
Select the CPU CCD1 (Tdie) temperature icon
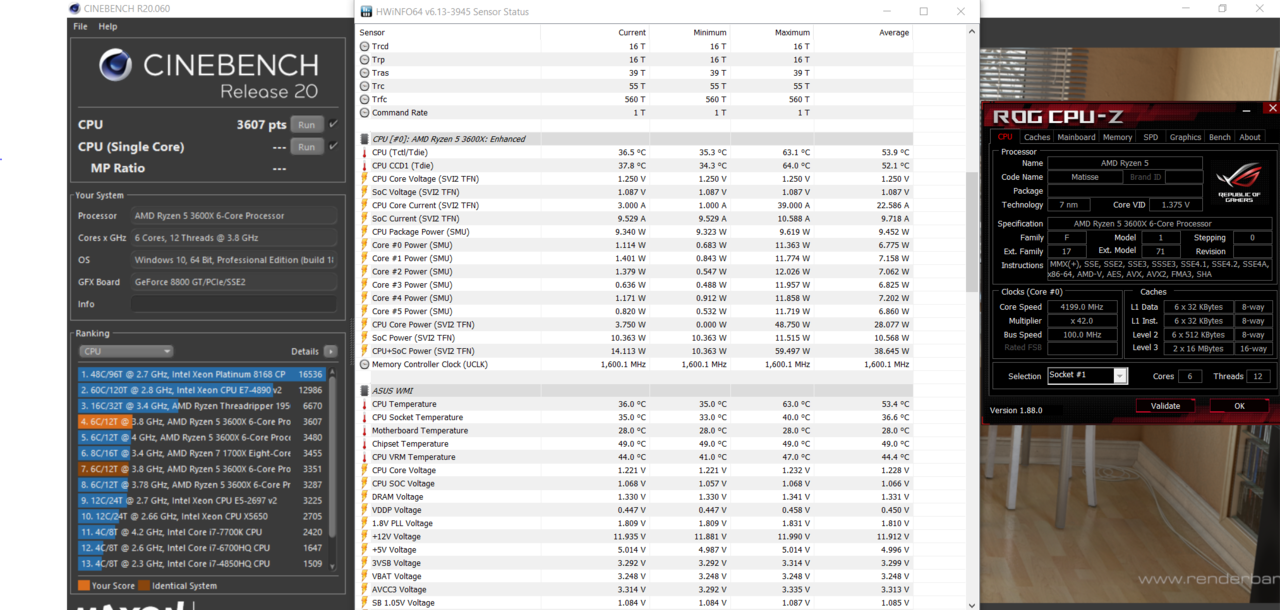pos(364,166)
